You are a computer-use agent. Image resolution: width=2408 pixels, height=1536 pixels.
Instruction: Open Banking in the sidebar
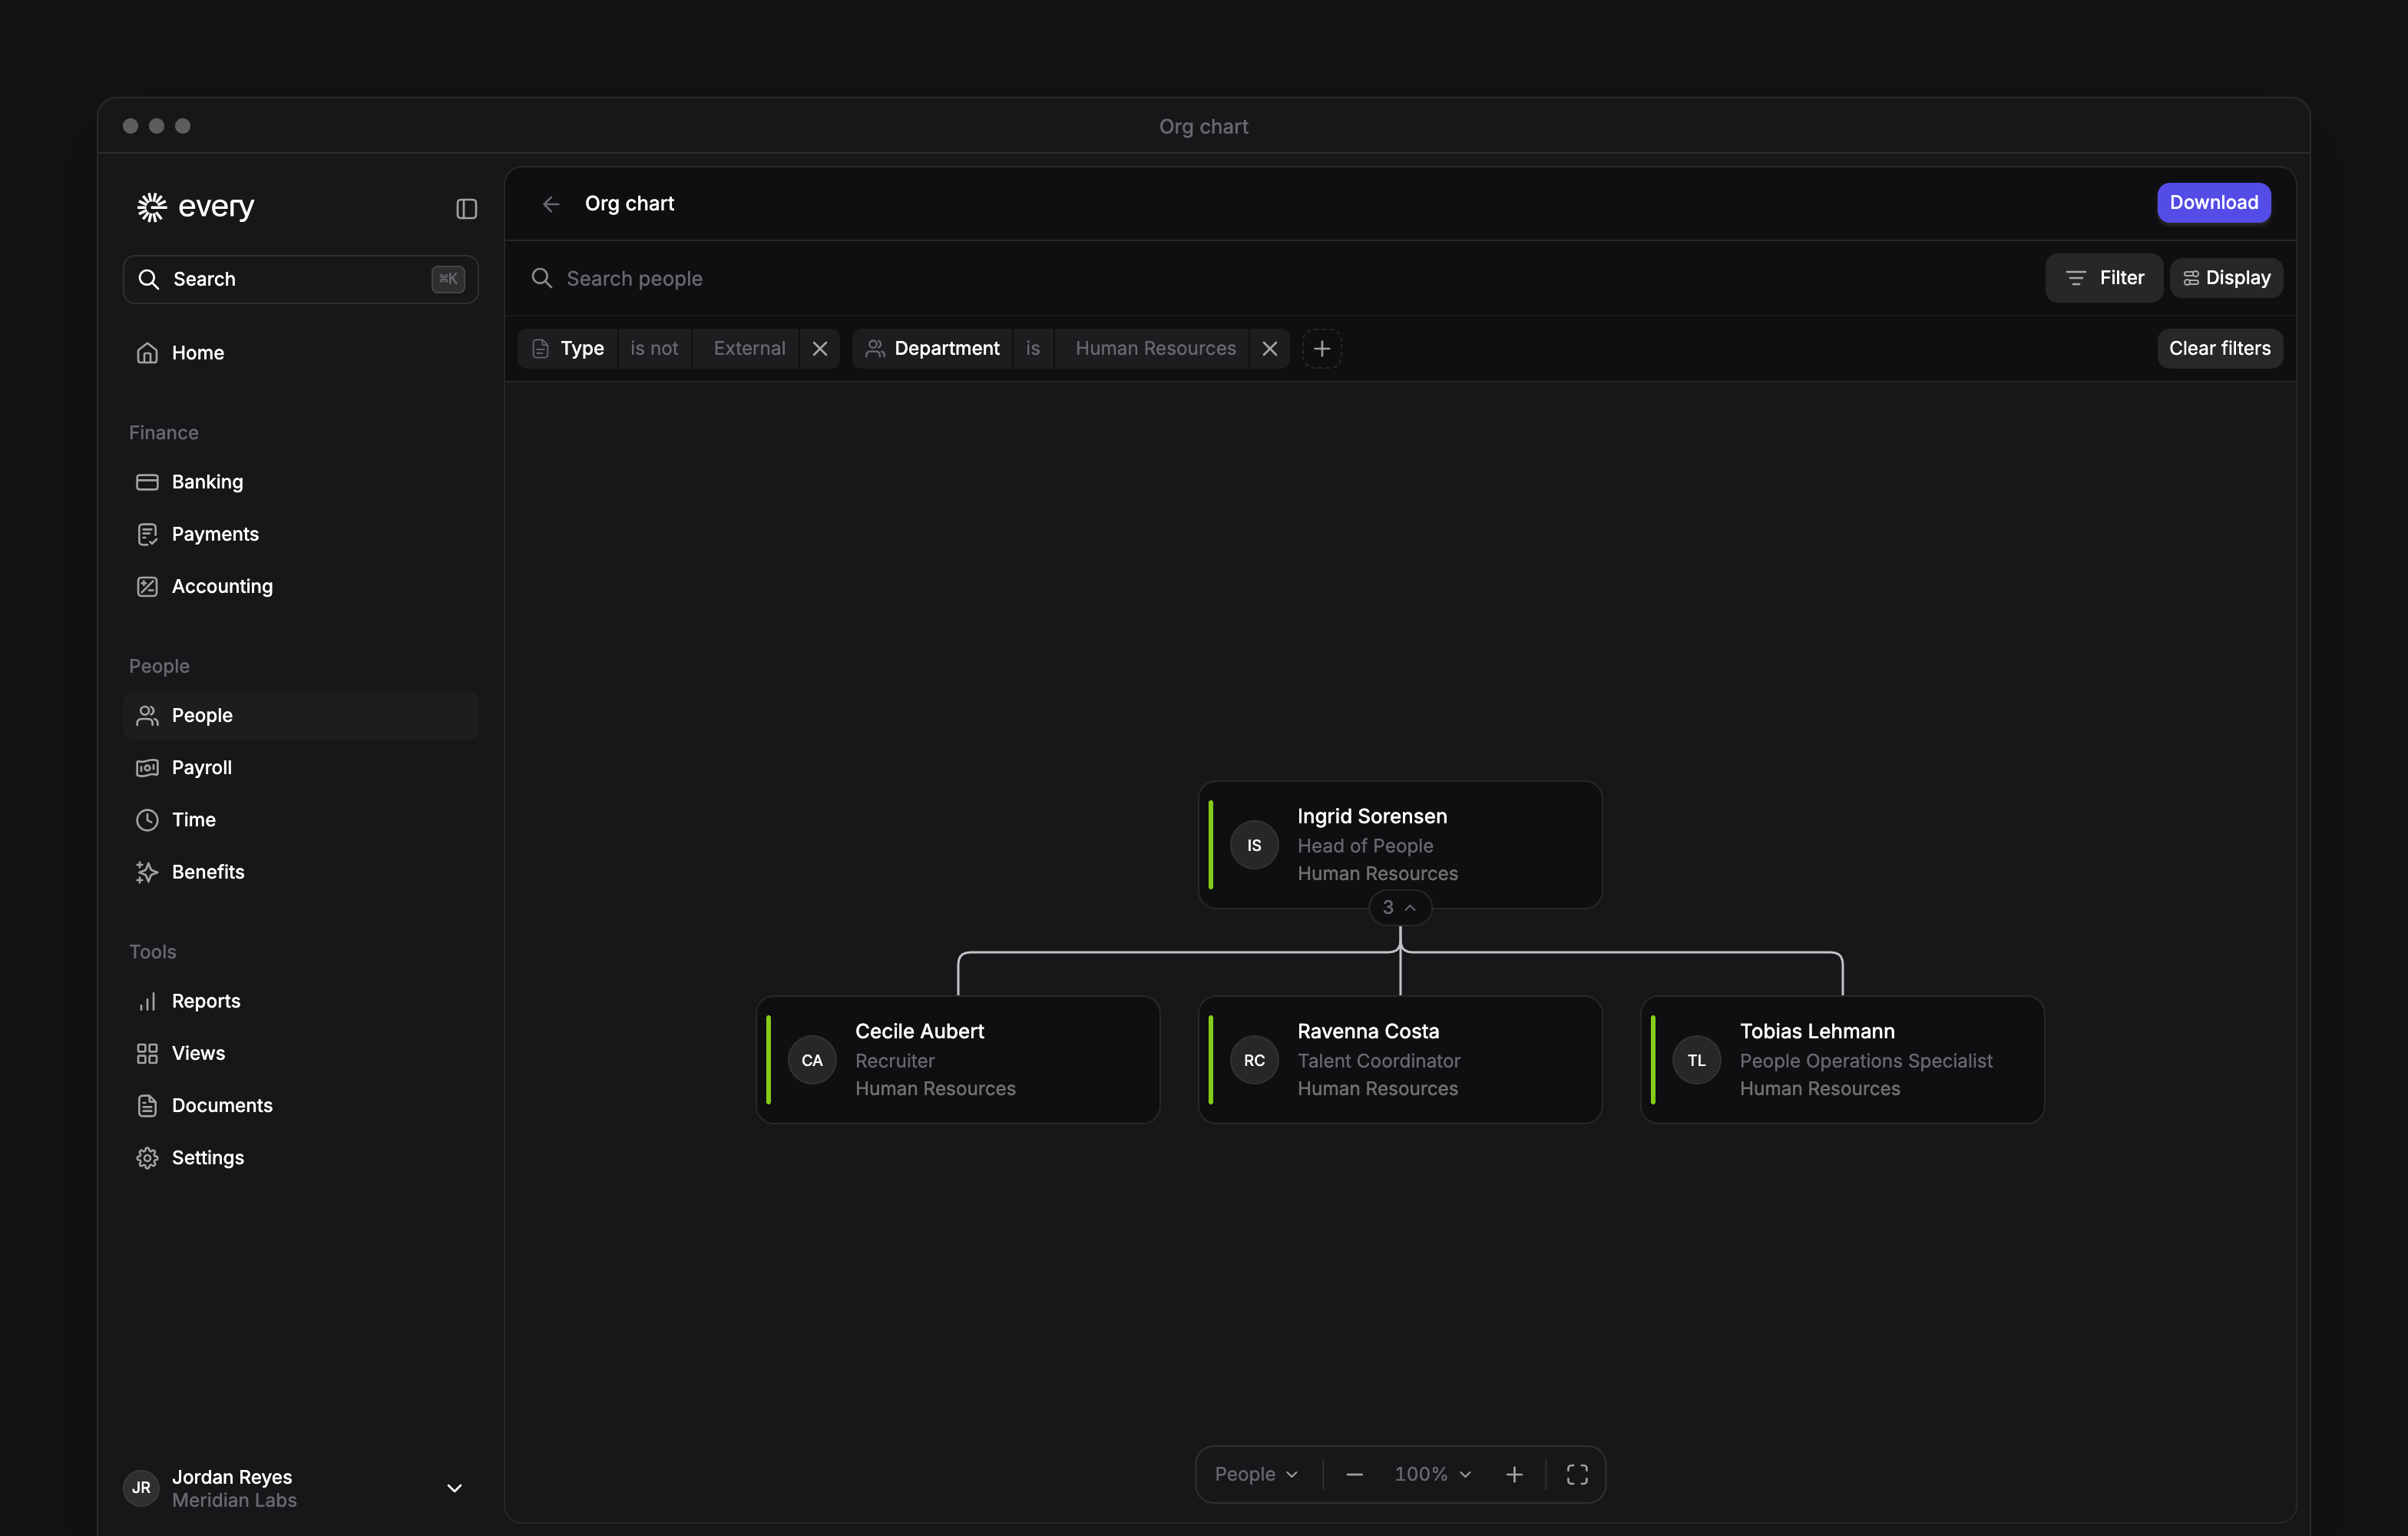300,482
